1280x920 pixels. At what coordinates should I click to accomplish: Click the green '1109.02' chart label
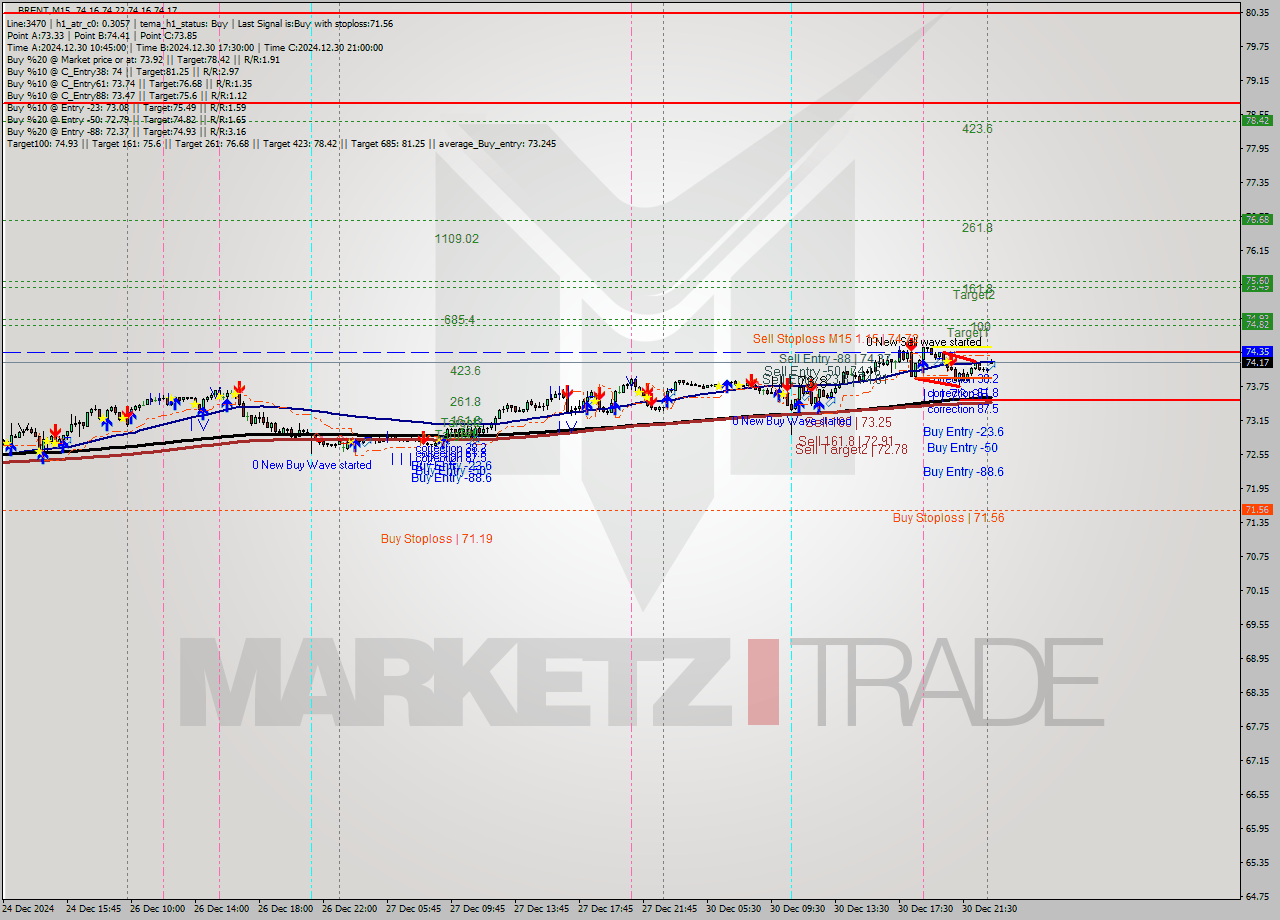(x=457, y=239)
